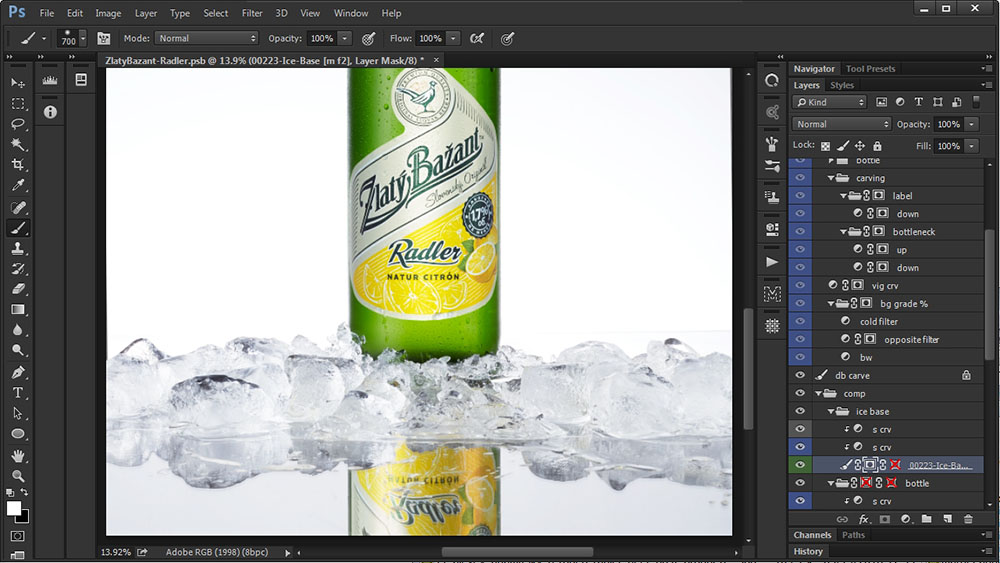Open the Layer menu
This screenshot has height=563, width=1000.
[145, 13]
